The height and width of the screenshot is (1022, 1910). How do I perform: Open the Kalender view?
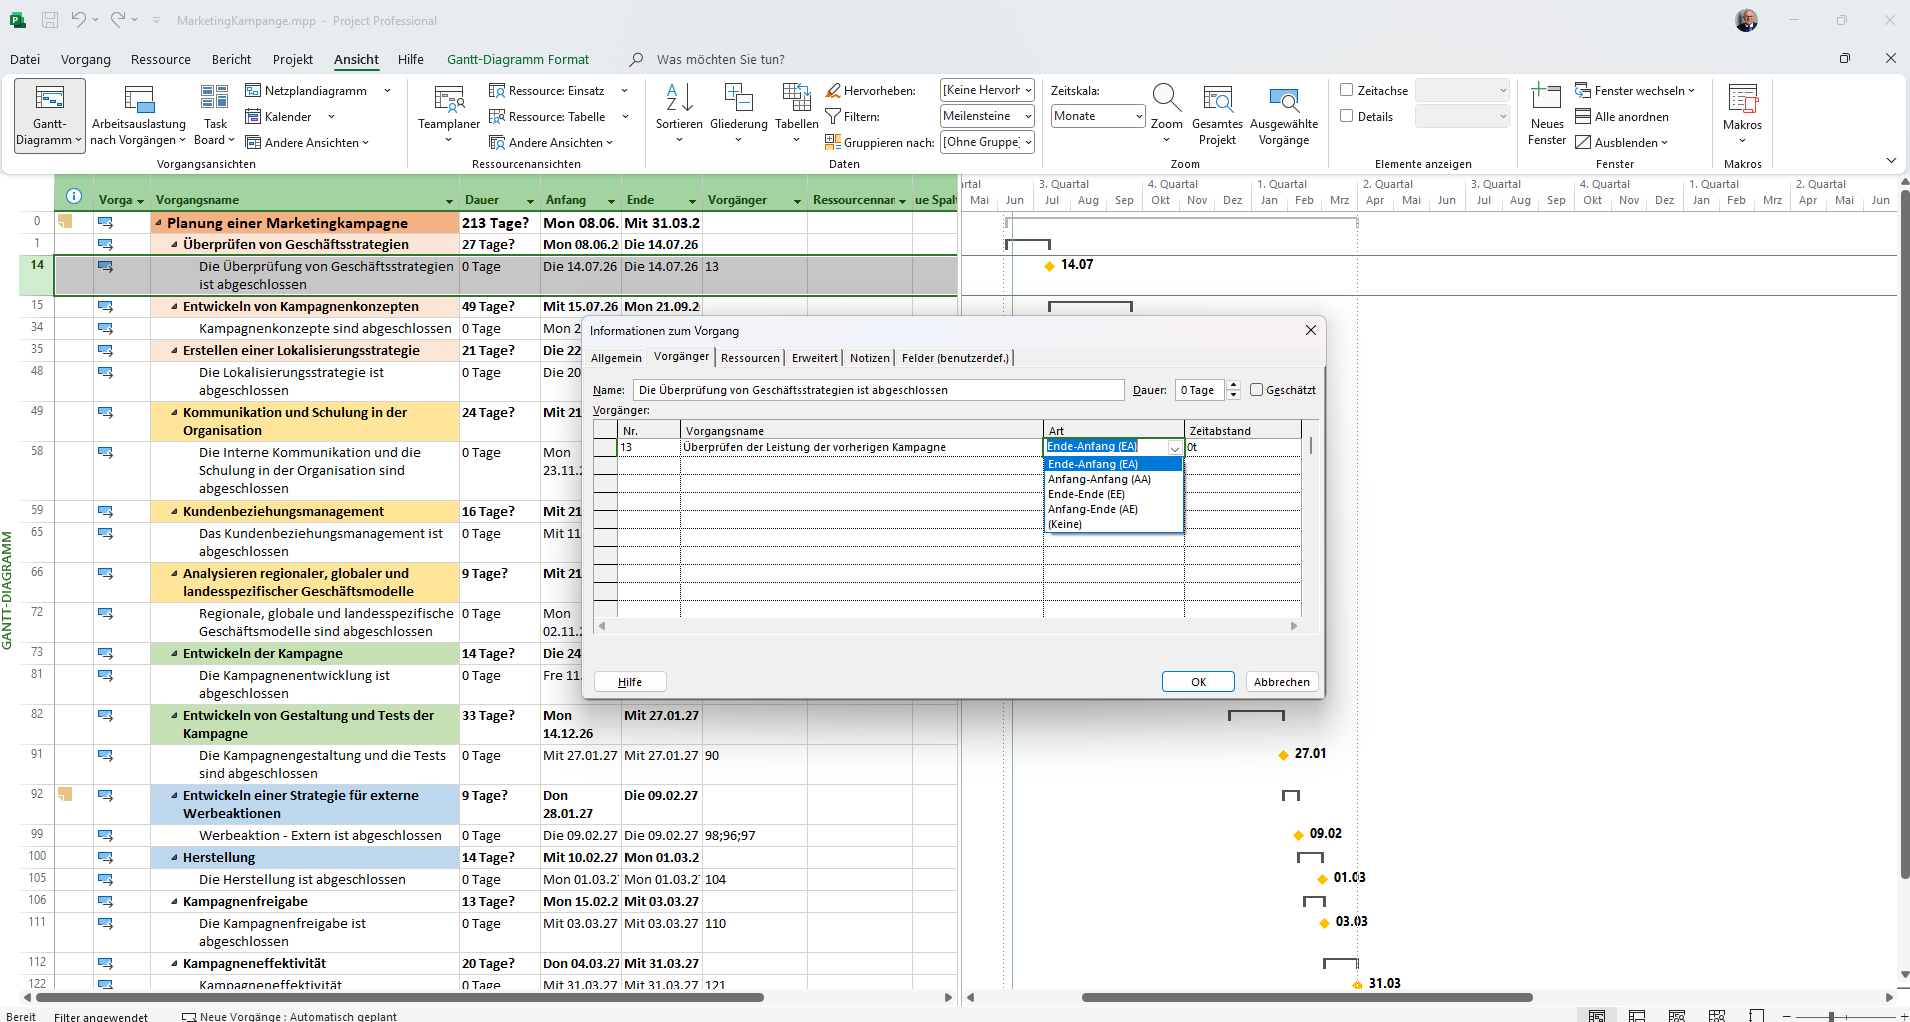coord(279,117)
